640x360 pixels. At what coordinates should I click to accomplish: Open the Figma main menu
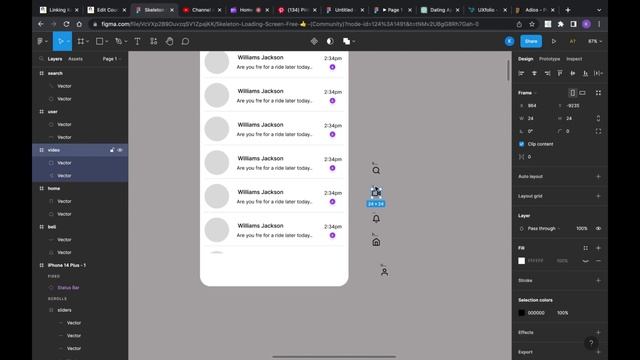[41, 41]
